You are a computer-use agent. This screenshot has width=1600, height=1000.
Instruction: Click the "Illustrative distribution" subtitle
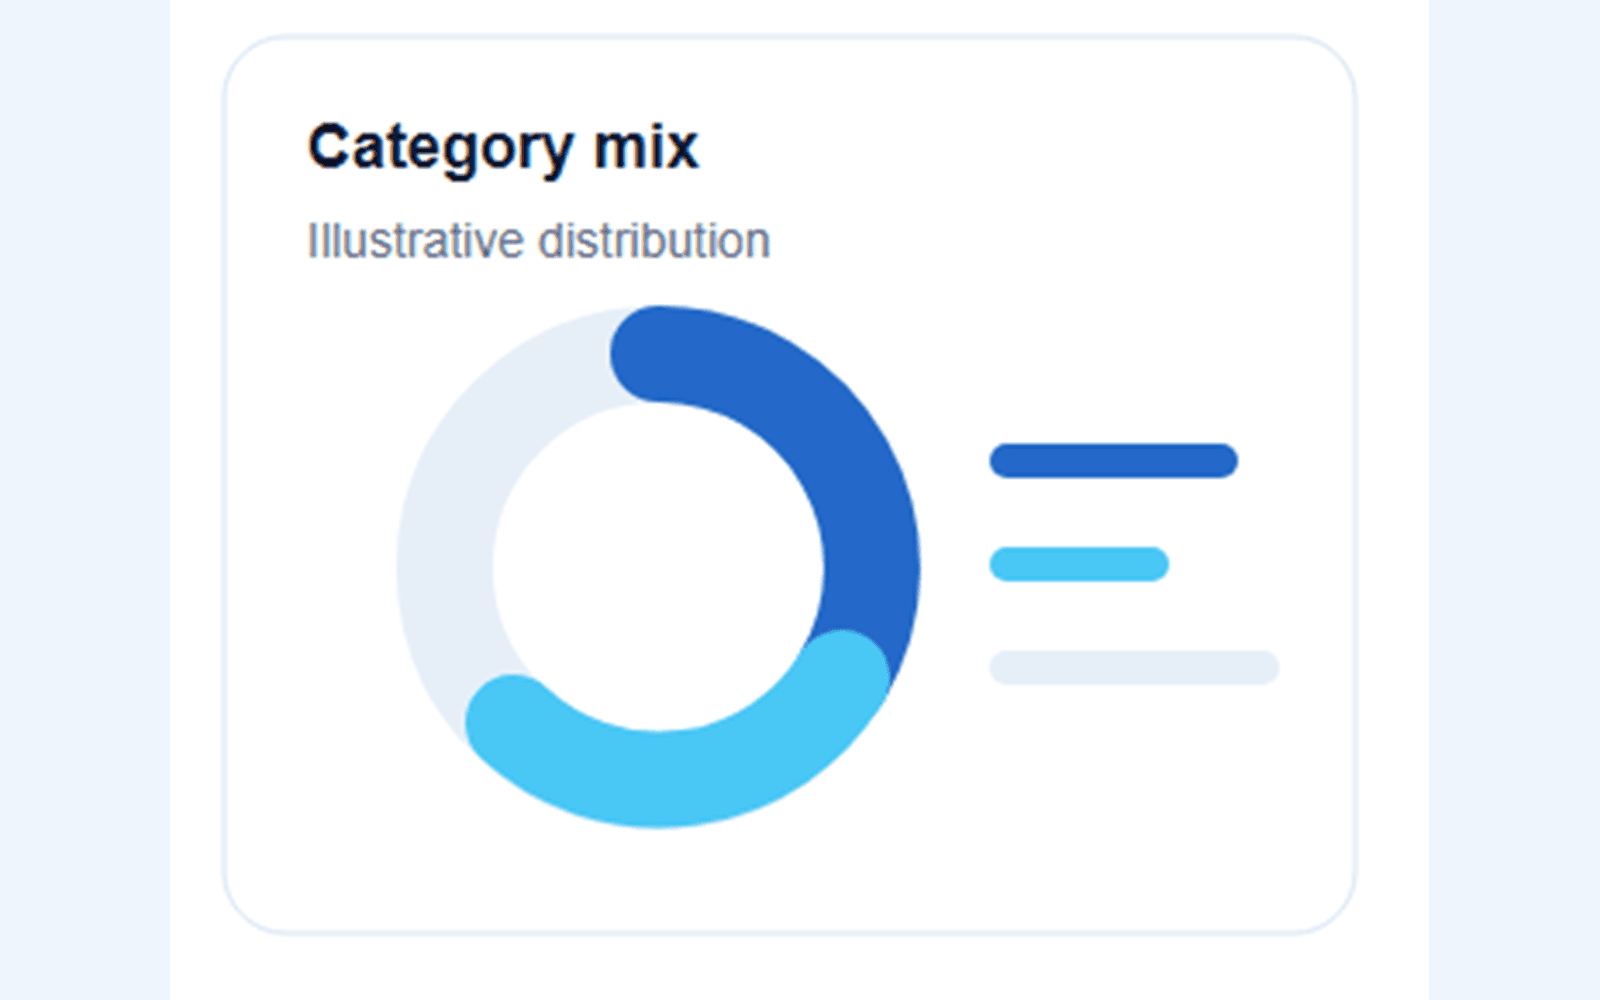point(539,241)
